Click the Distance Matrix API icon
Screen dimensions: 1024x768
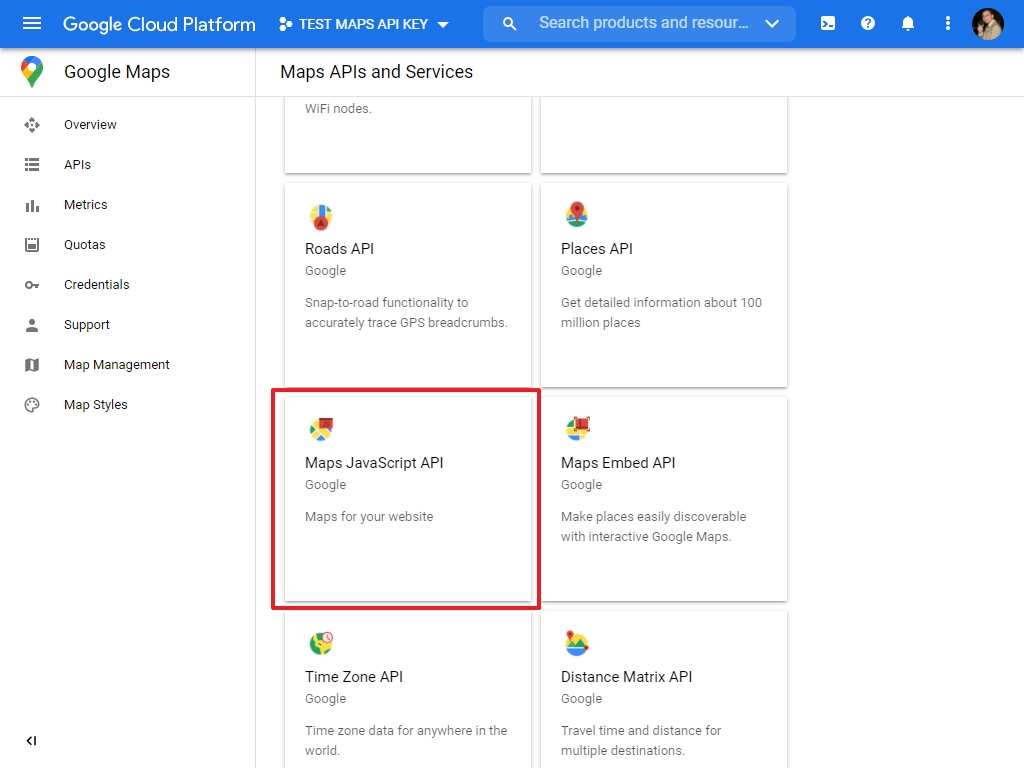[x=577, y=643]
